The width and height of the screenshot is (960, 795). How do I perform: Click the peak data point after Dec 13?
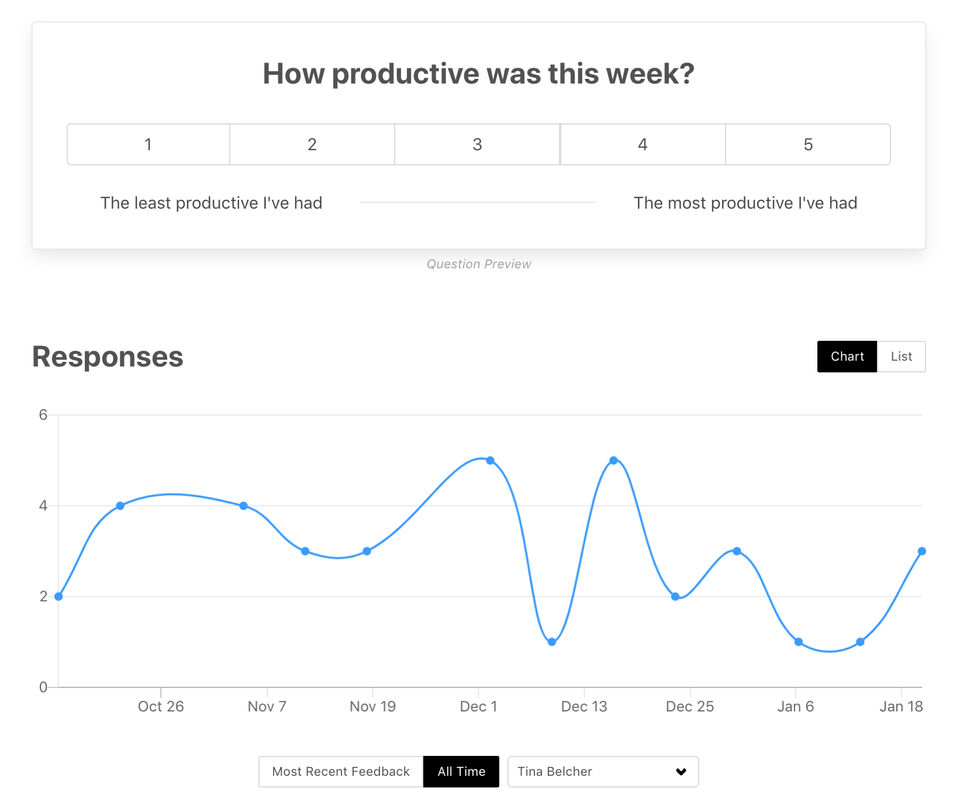click(613, 460)
